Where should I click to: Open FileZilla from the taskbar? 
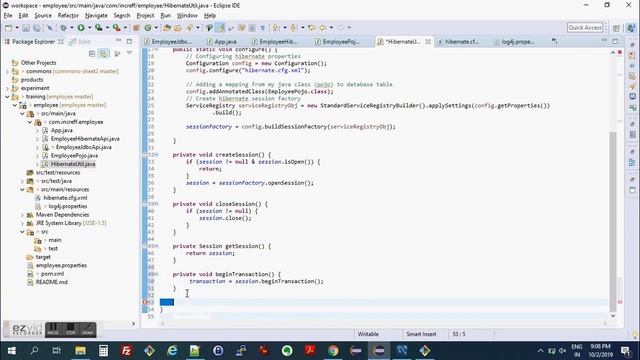click(127, 351)
